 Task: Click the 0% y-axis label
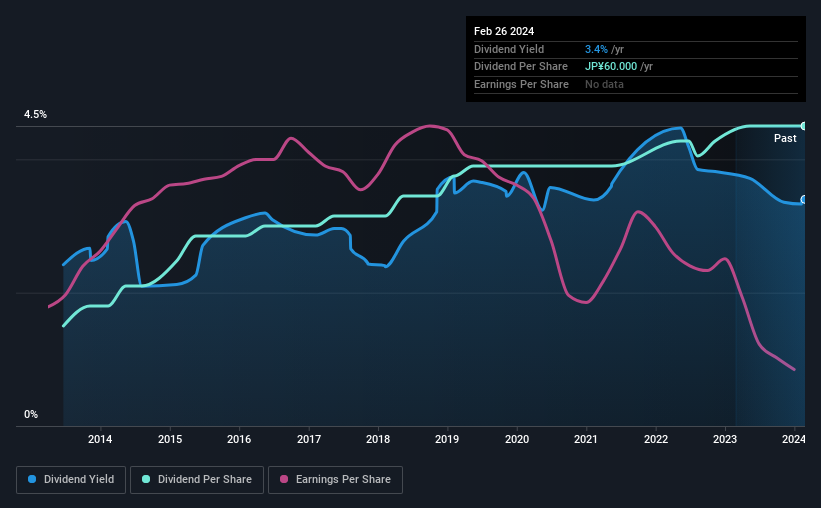coord(31,414)
